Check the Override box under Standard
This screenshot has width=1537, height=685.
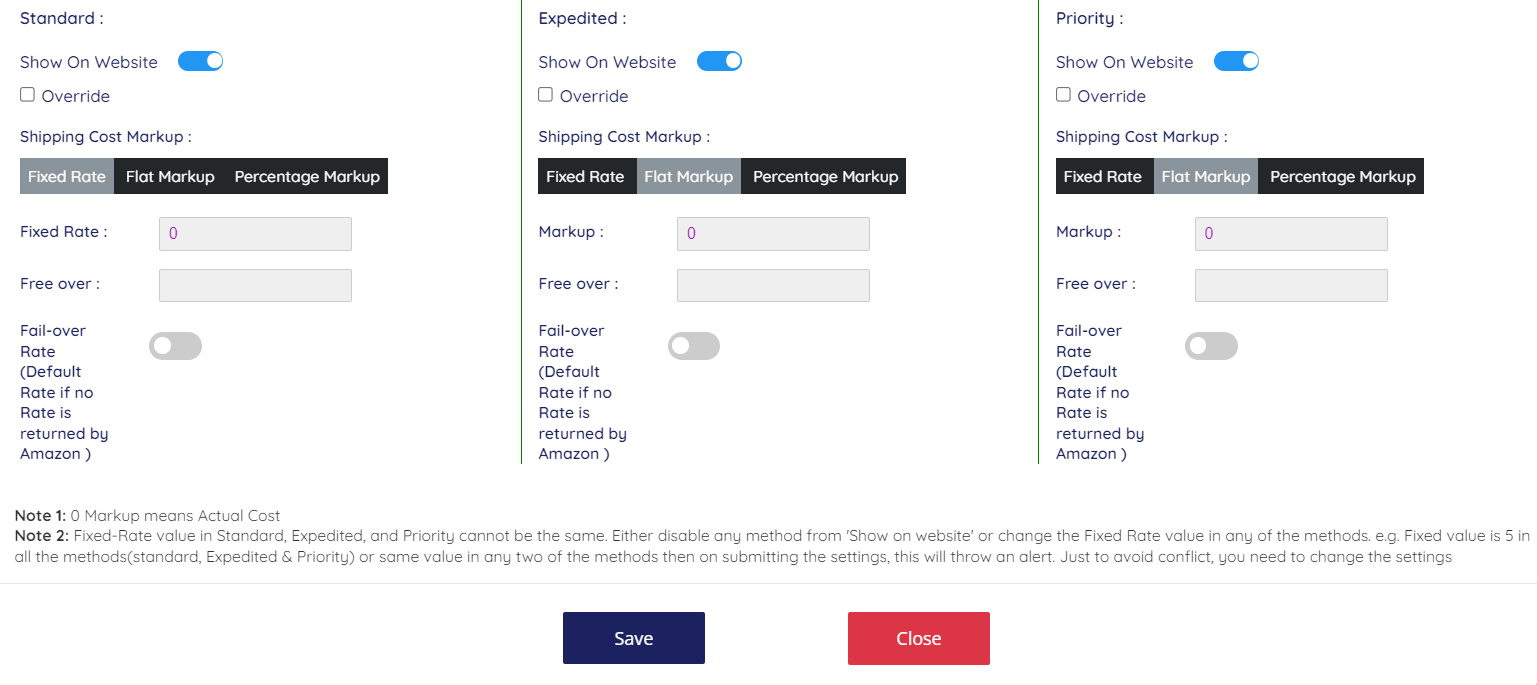pyautogui.click(x=27, y=95)
